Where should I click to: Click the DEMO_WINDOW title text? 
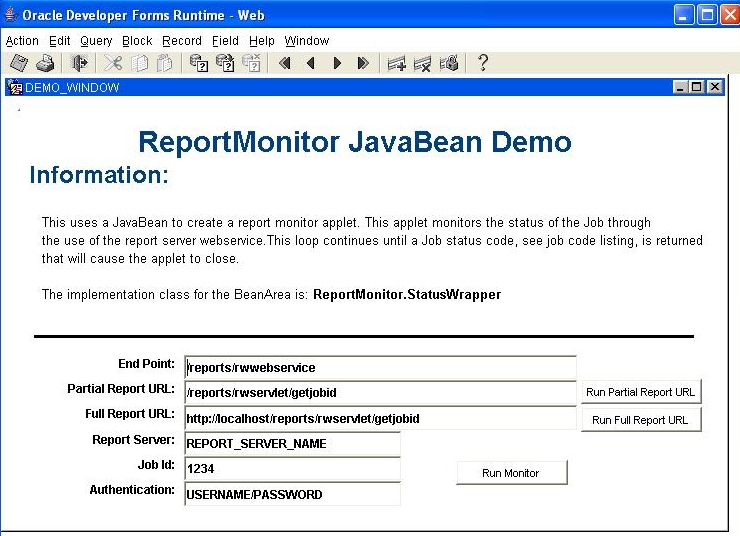click(x=72, y=88)
